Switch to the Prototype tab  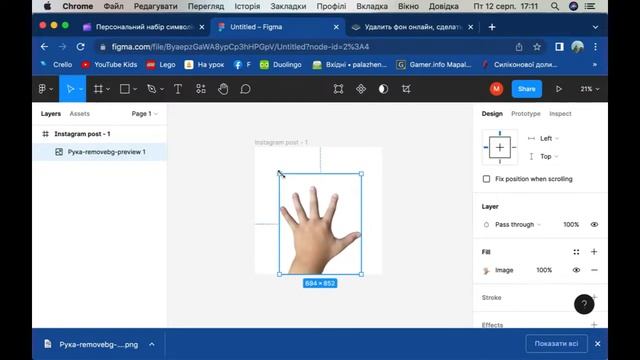[526, 113]
